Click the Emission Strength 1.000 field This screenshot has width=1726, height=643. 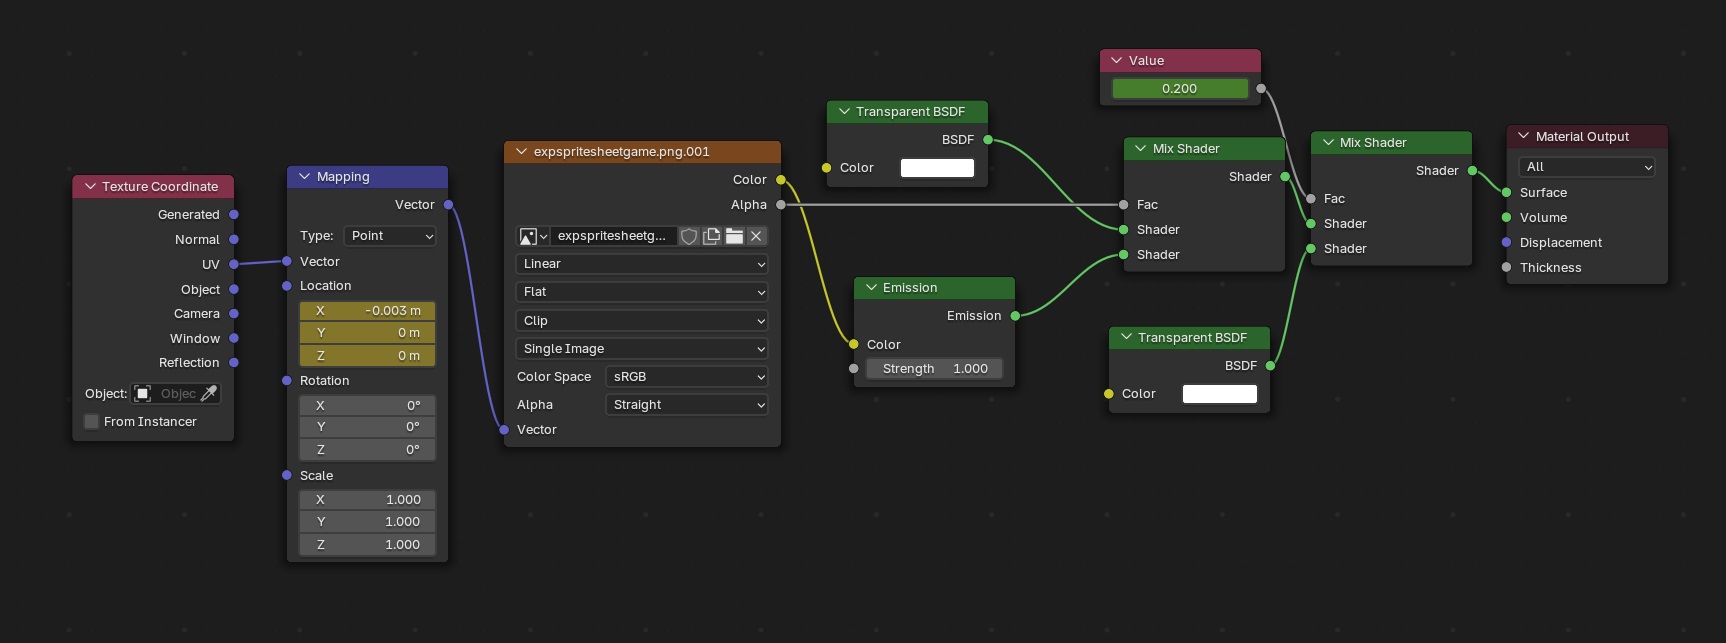click(x=934, y=369)
